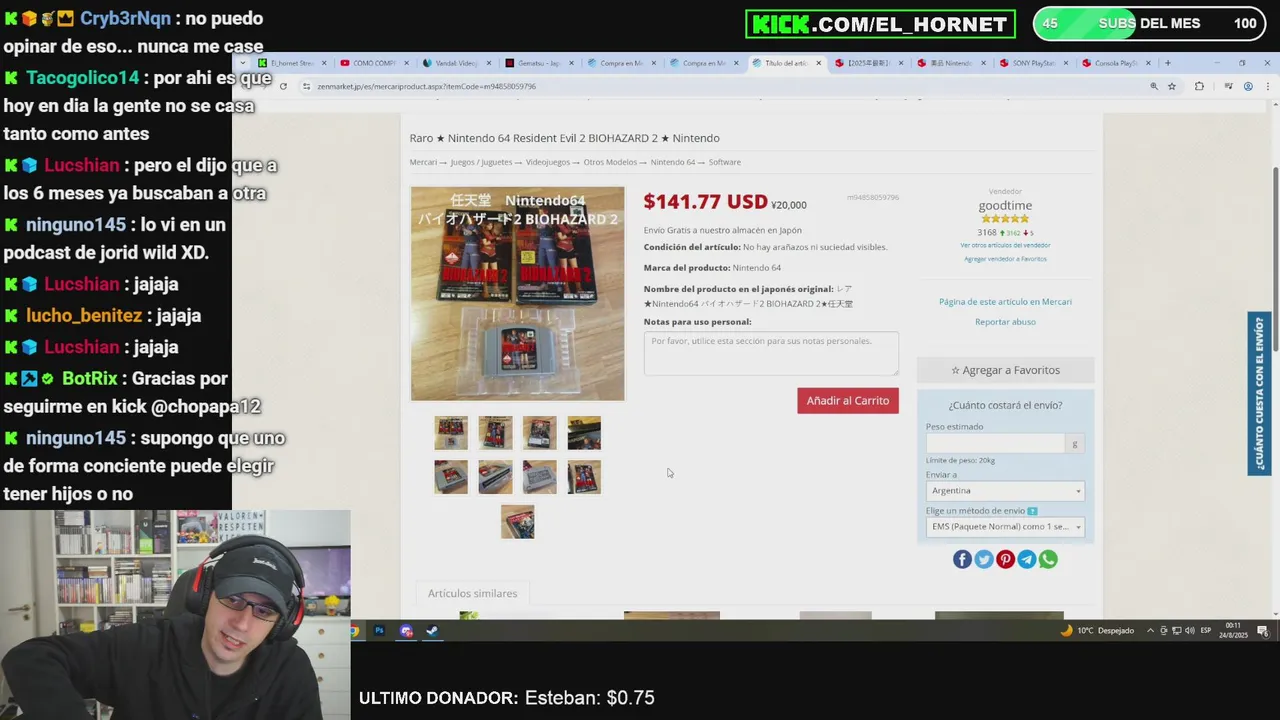This screenshot has height=720, width=1280.
Task: Share product via WhatsApp icon
Action: click(1048, 559)
